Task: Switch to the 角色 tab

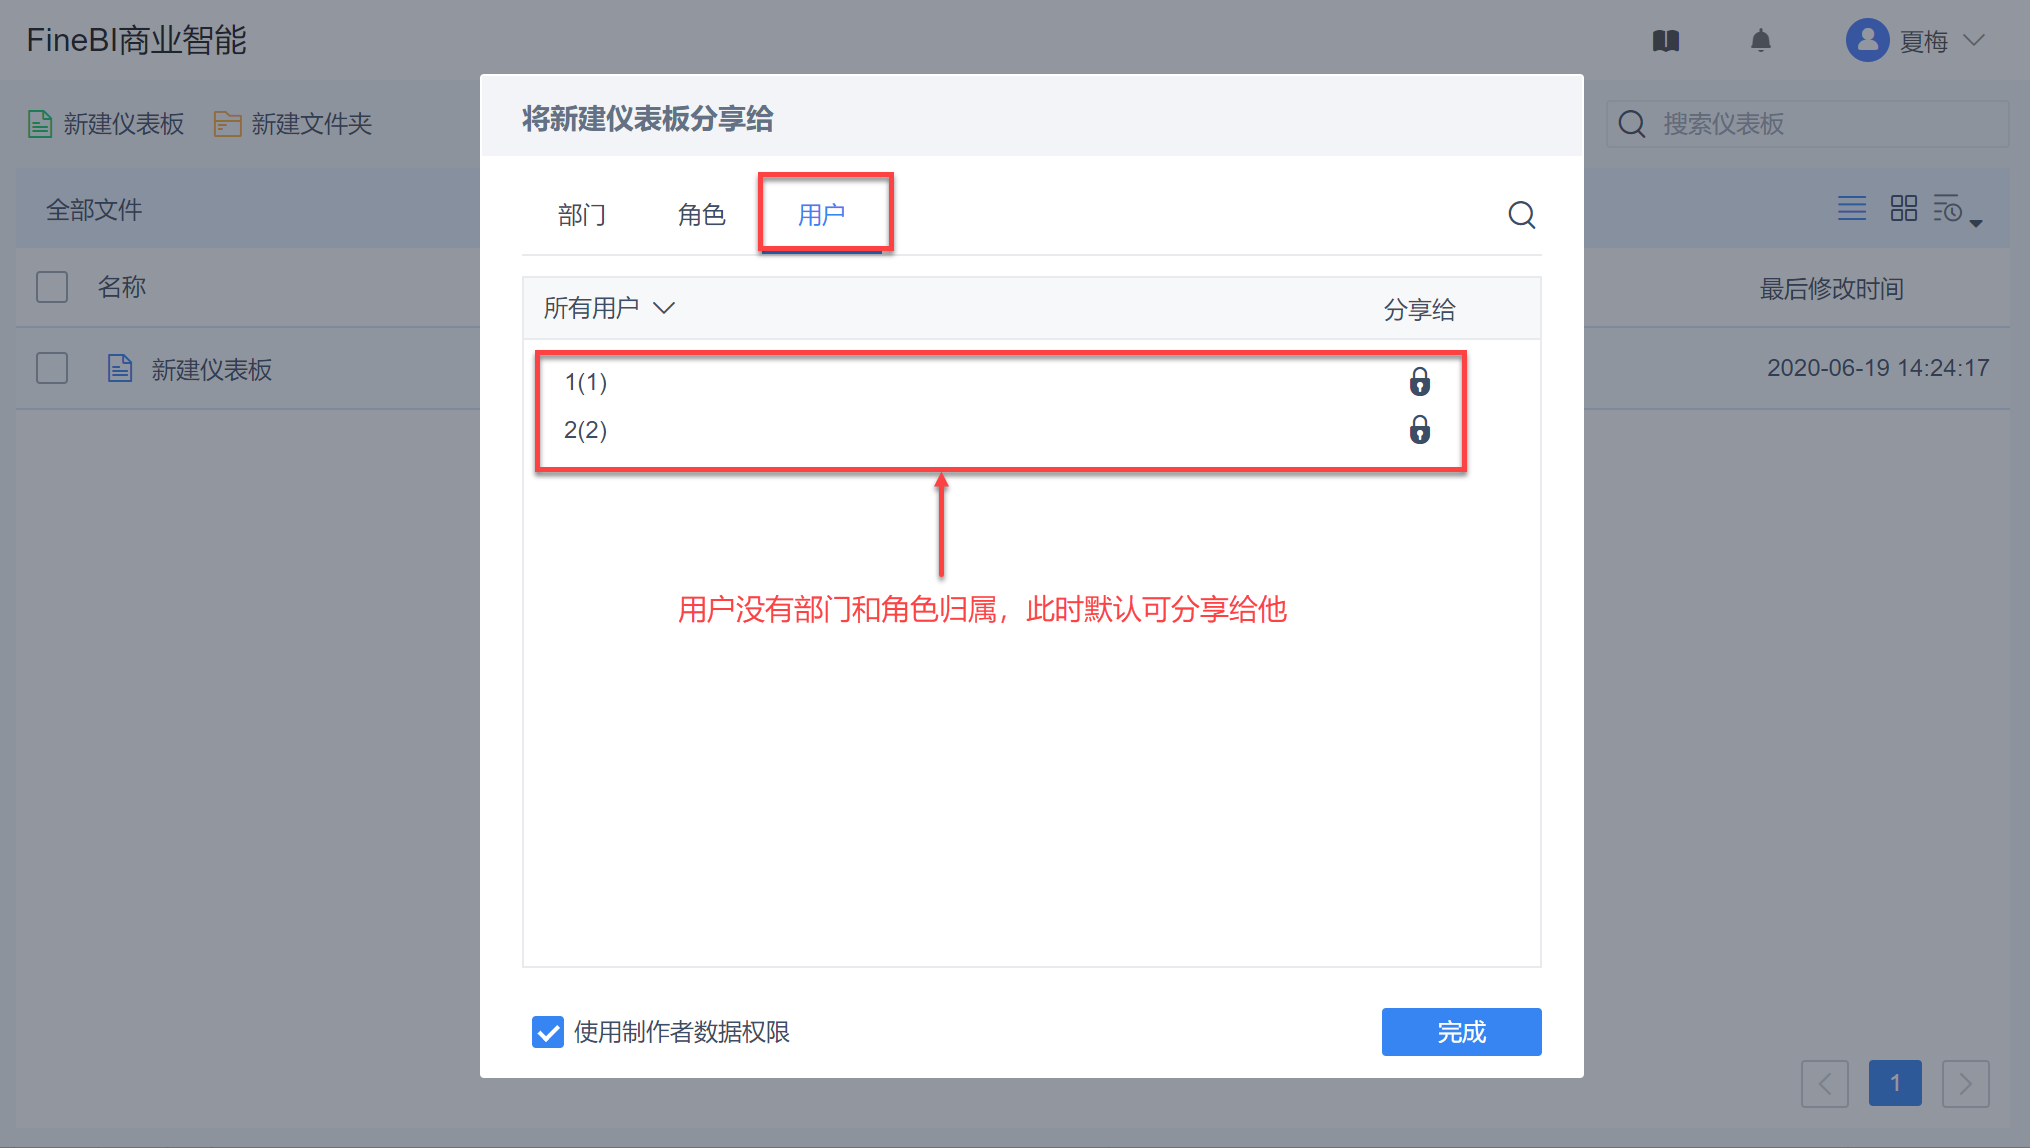Action: click(701, 215)
